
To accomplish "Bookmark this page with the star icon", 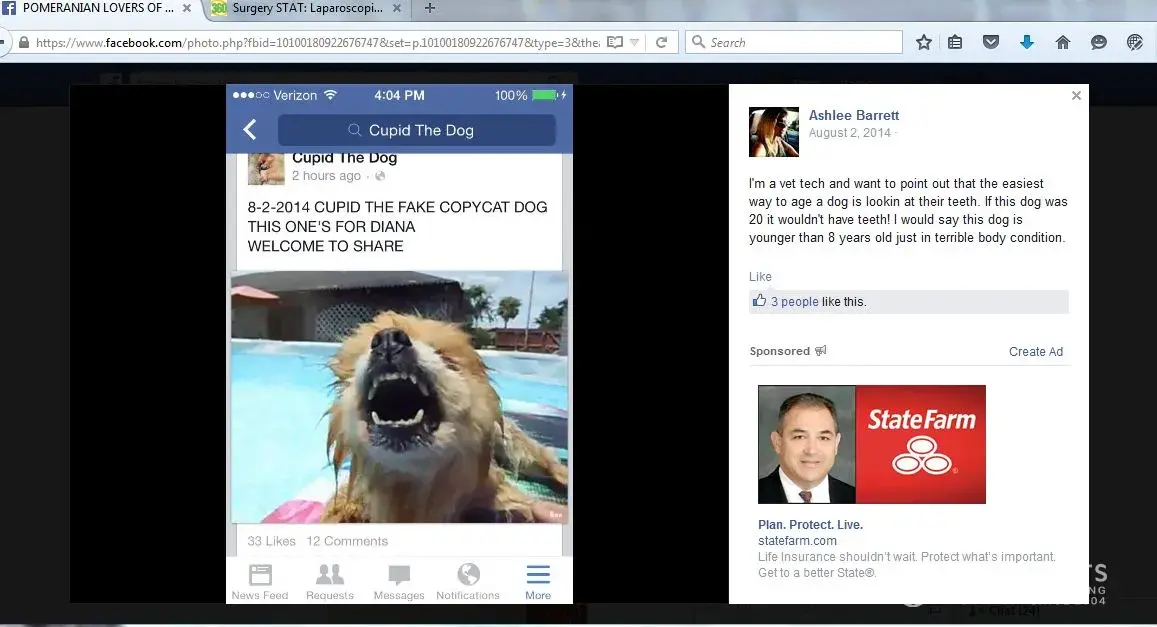I will pyautogui.click(x=924, y=42).
